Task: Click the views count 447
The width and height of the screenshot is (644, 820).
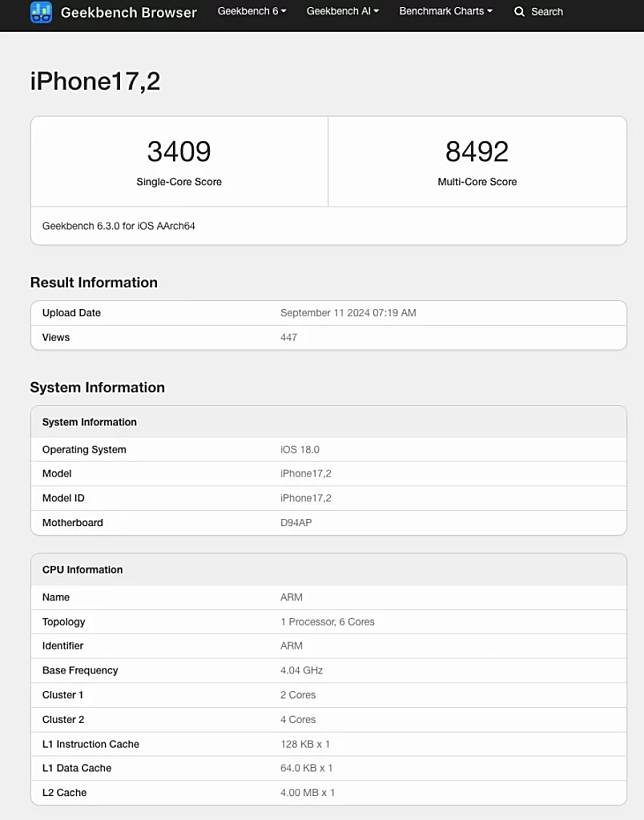Action: click(x=289, y=337)
